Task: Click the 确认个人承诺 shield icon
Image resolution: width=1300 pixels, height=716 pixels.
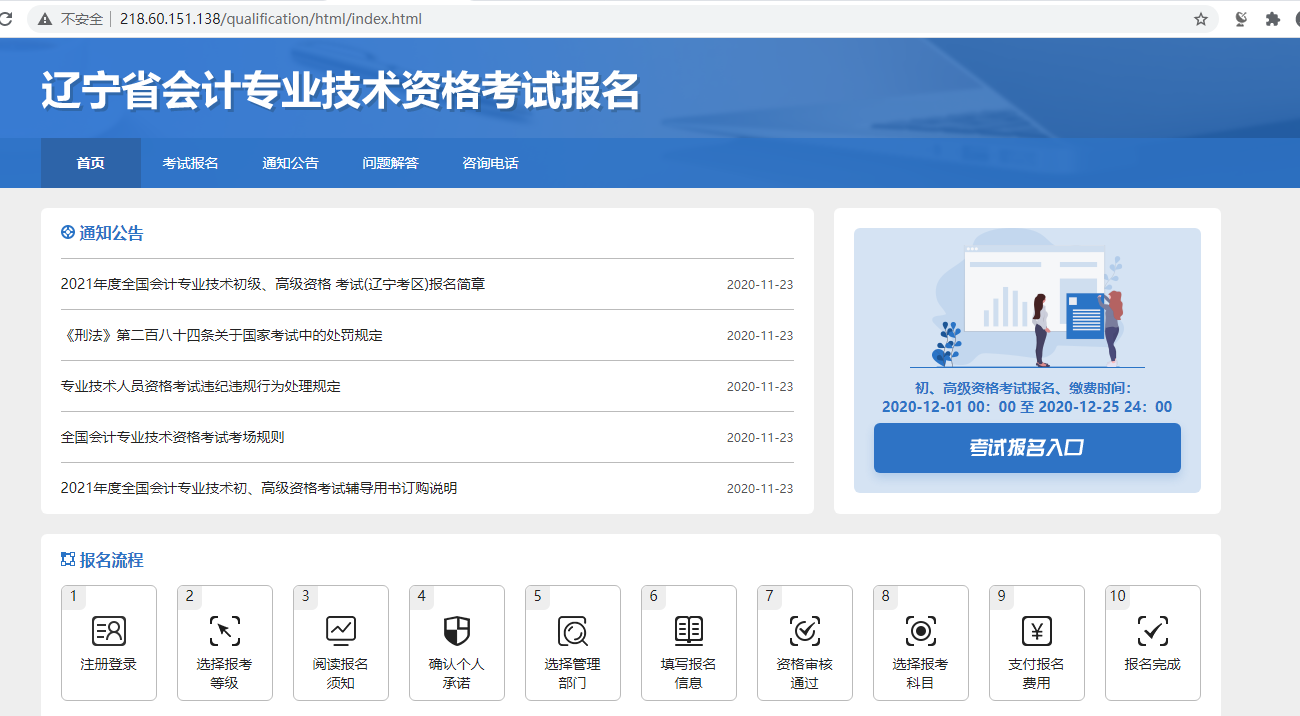Action: coord(457,631)
